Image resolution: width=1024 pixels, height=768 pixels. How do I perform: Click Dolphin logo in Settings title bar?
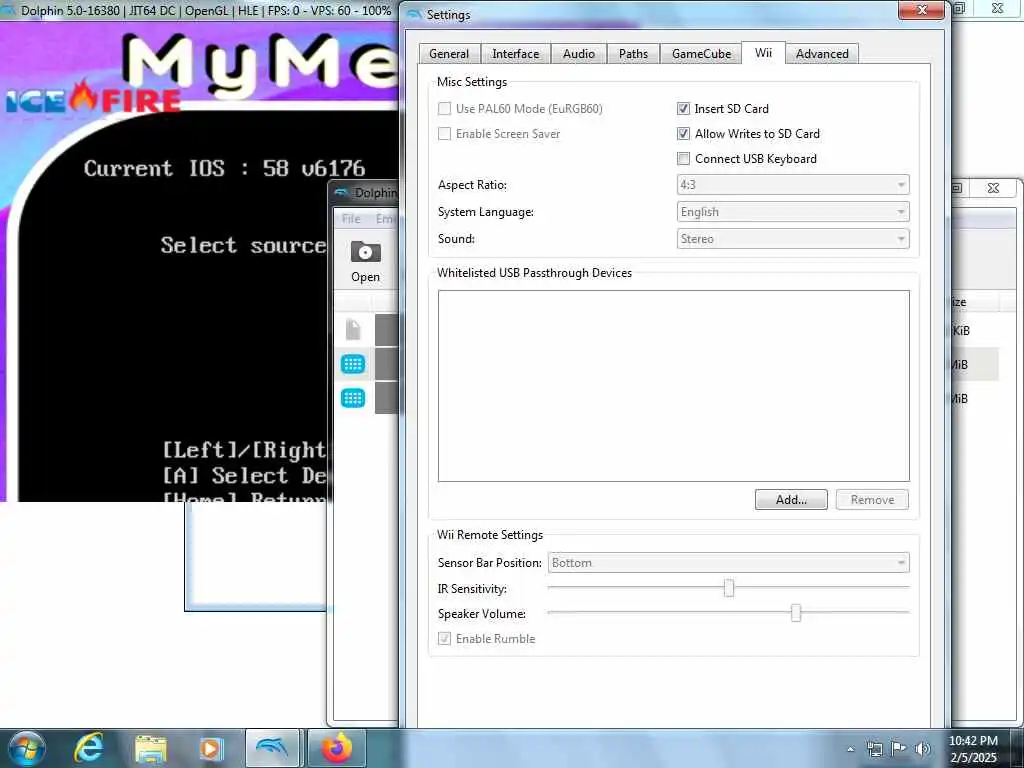tap(414, 14)
